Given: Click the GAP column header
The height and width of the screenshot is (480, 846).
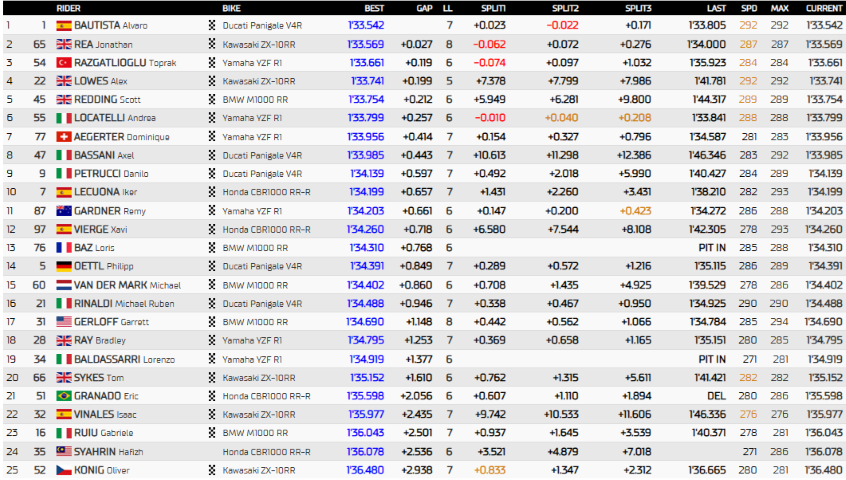Looking at the screenshot, I should 425,8.
